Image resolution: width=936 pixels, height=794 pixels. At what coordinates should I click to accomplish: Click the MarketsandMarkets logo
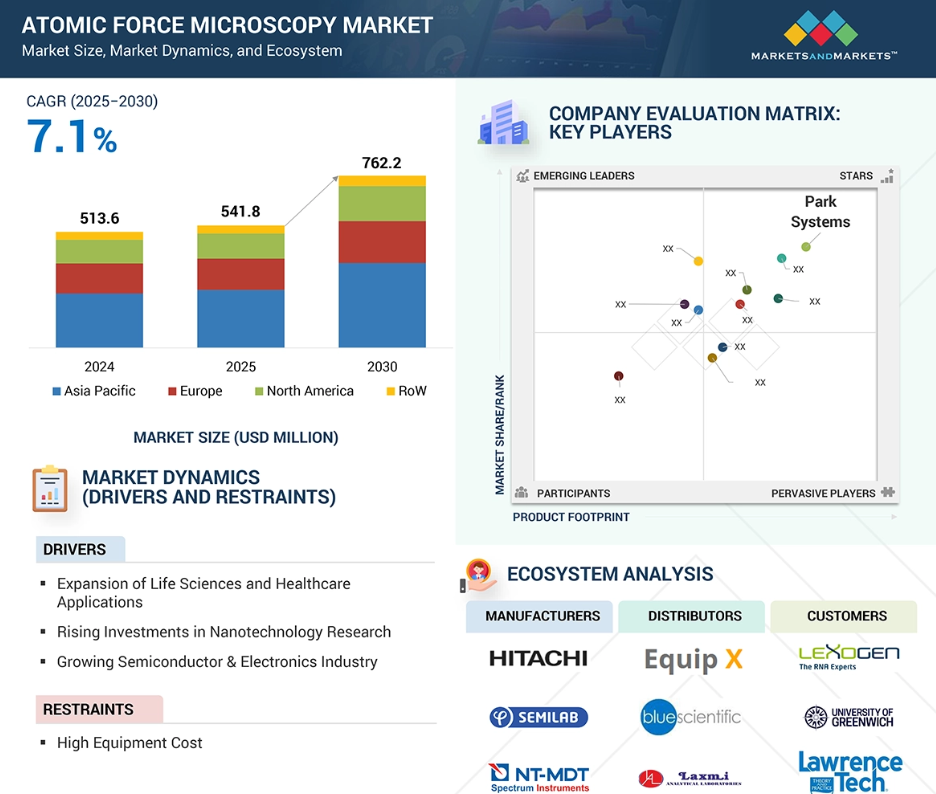tap(824, 35)
